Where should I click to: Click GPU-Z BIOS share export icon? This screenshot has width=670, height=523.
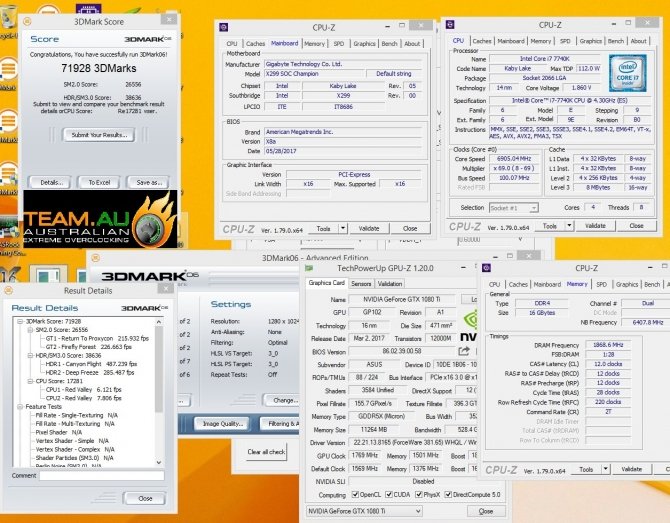coord(464,351)
